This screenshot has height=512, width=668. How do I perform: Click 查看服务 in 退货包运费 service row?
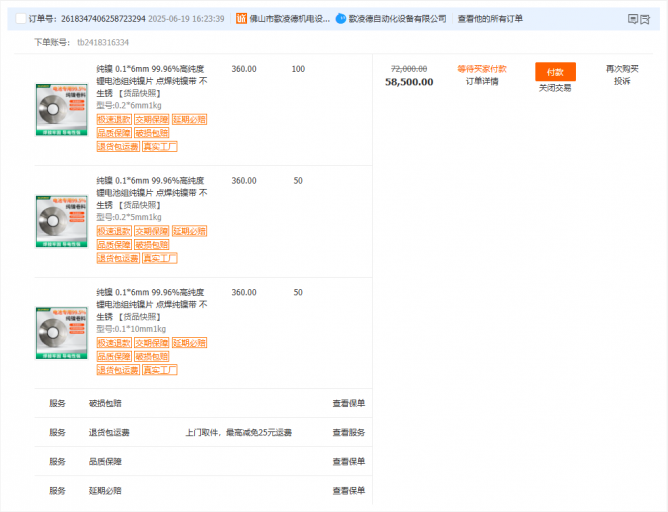click(348, 432)
